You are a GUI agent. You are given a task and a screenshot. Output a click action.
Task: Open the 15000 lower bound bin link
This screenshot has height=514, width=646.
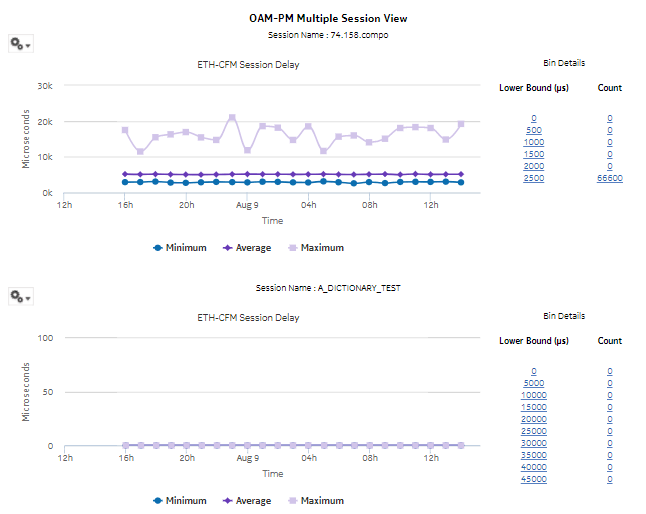coord(534,407)
